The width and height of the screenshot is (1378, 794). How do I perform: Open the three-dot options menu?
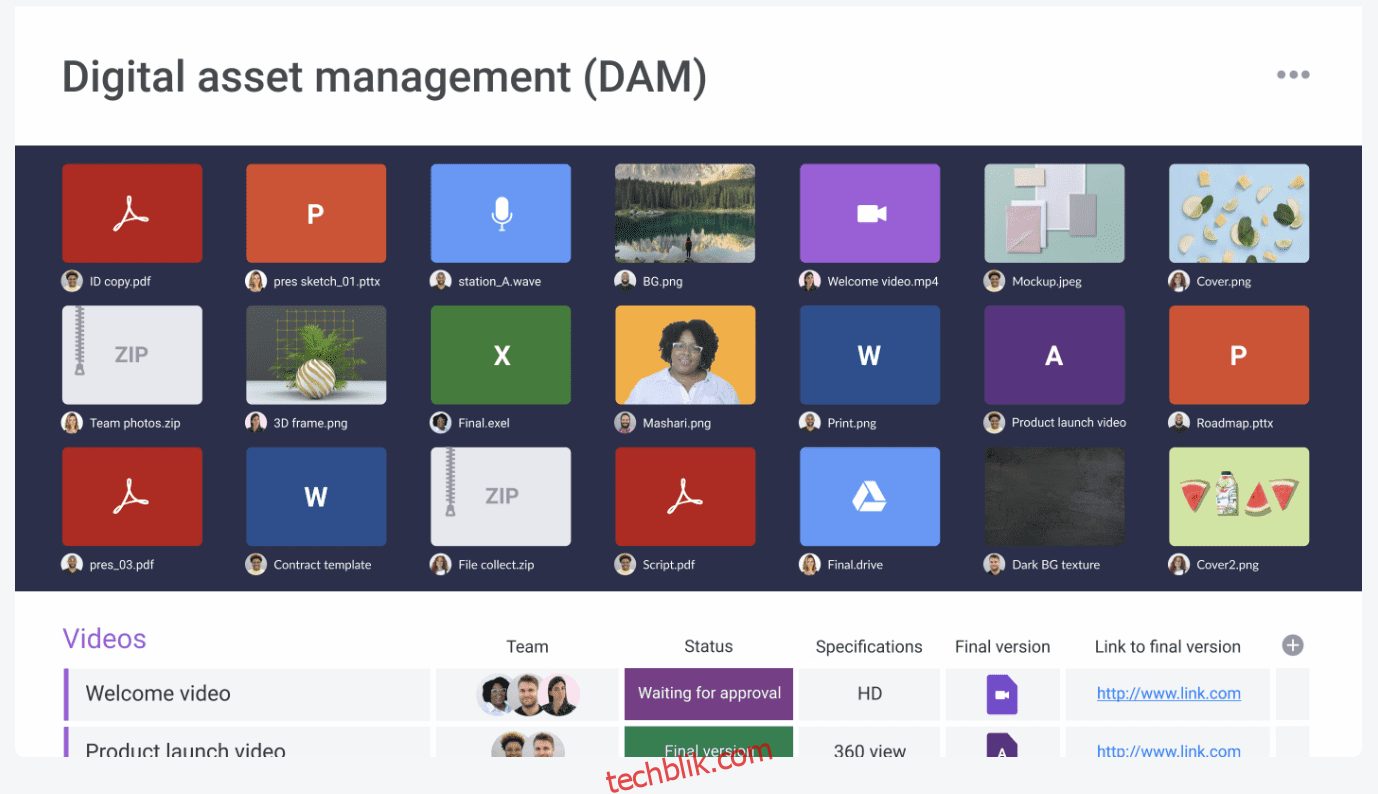click(1293, 75)
